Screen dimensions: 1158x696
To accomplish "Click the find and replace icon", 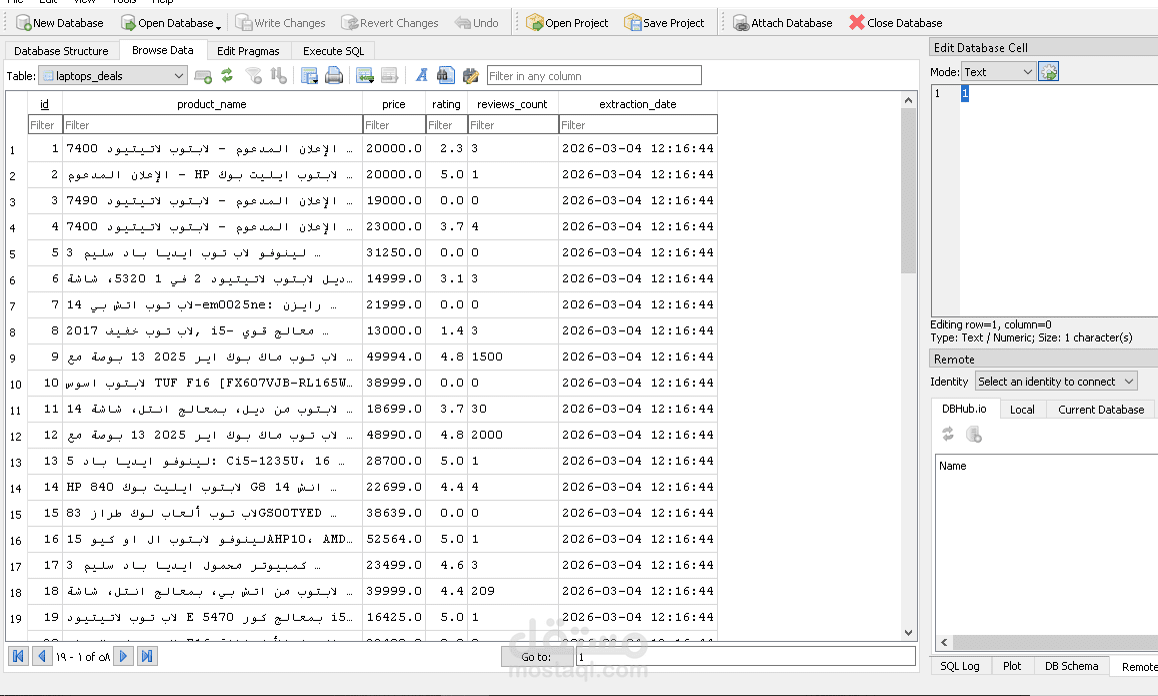I will pos(470,75).
